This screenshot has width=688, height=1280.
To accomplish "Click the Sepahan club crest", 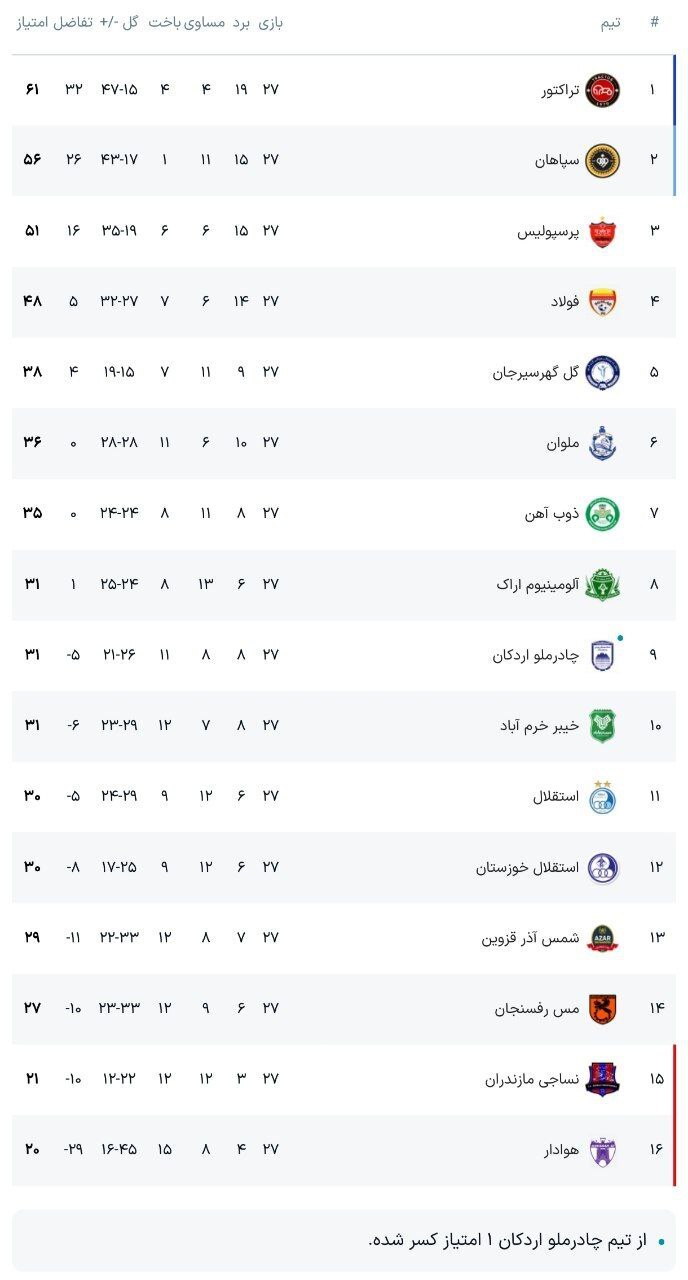I will pos(602,160).
